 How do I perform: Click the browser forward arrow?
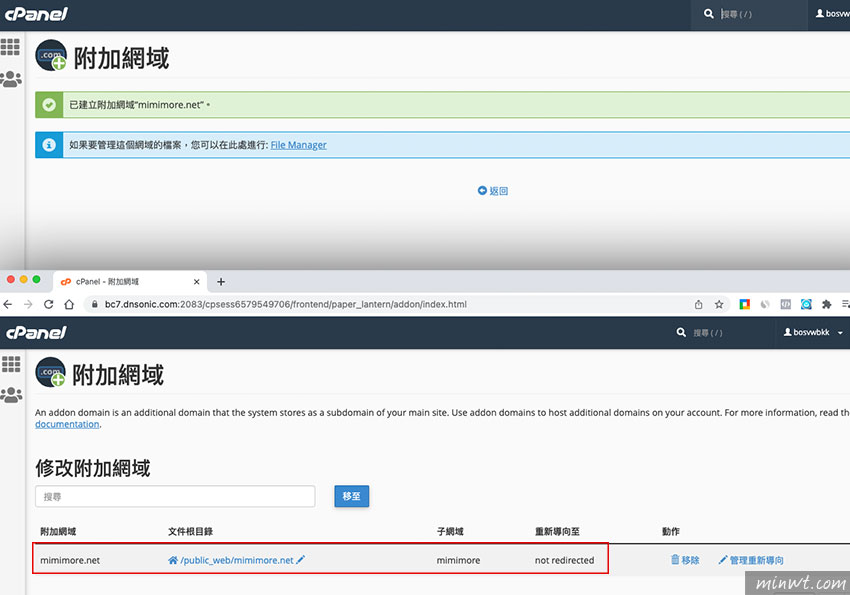click(x=28, y=305)
